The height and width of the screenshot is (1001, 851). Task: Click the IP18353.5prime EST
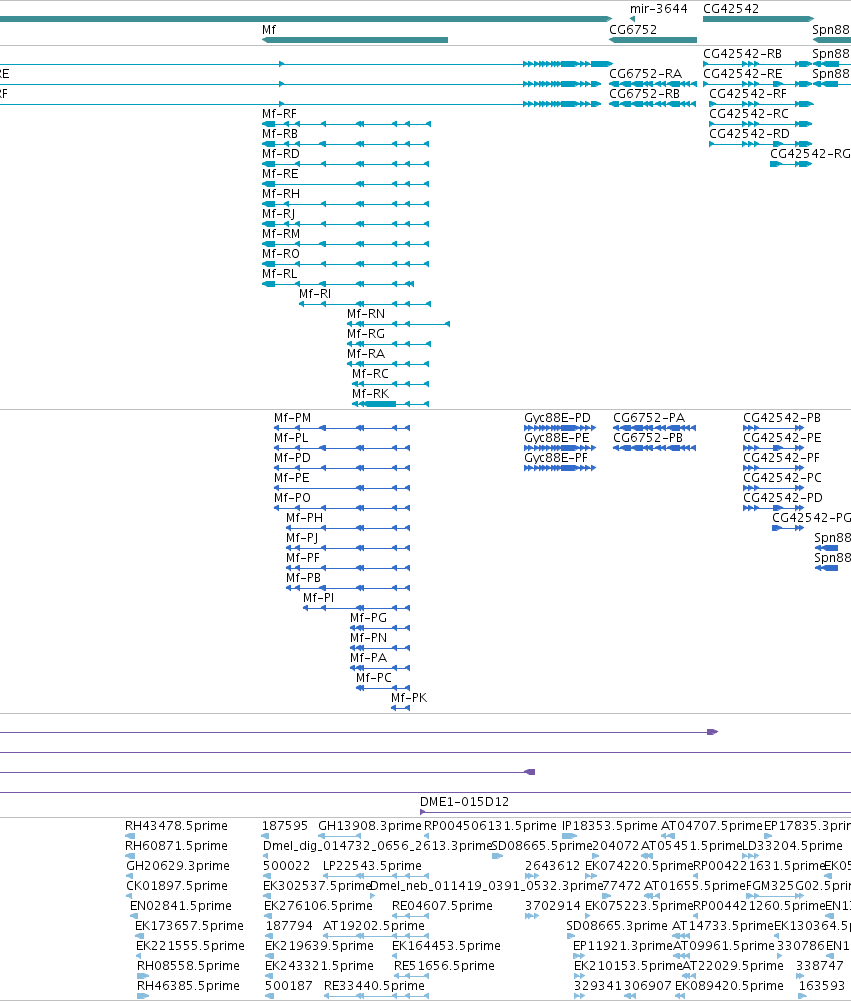pyautogui.click(x=569, y=836)
